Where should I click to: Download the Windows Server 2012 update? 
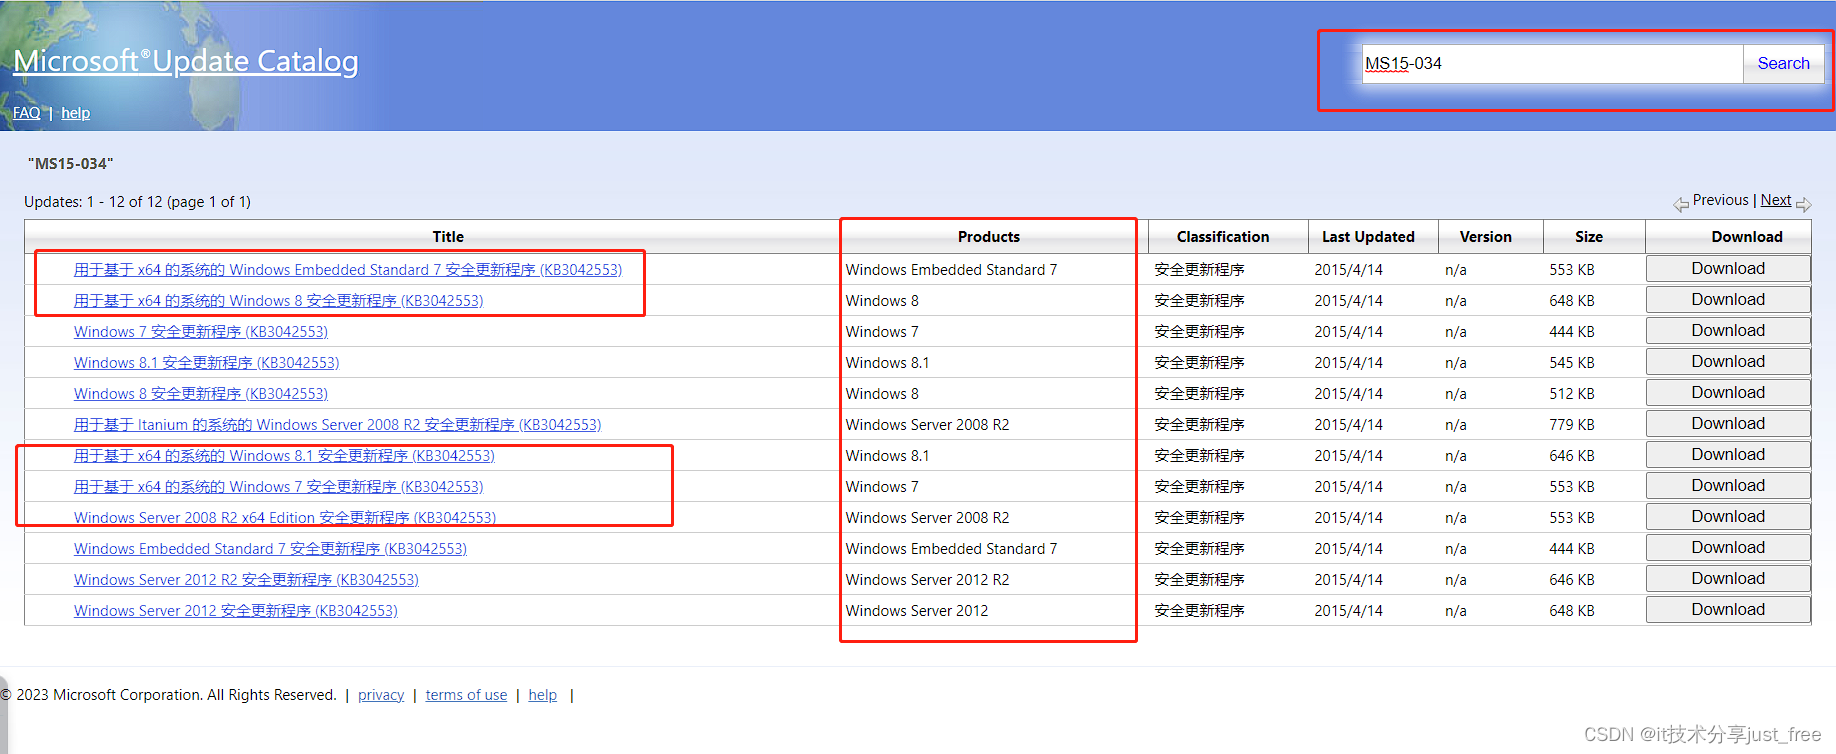click(1728, 610)
